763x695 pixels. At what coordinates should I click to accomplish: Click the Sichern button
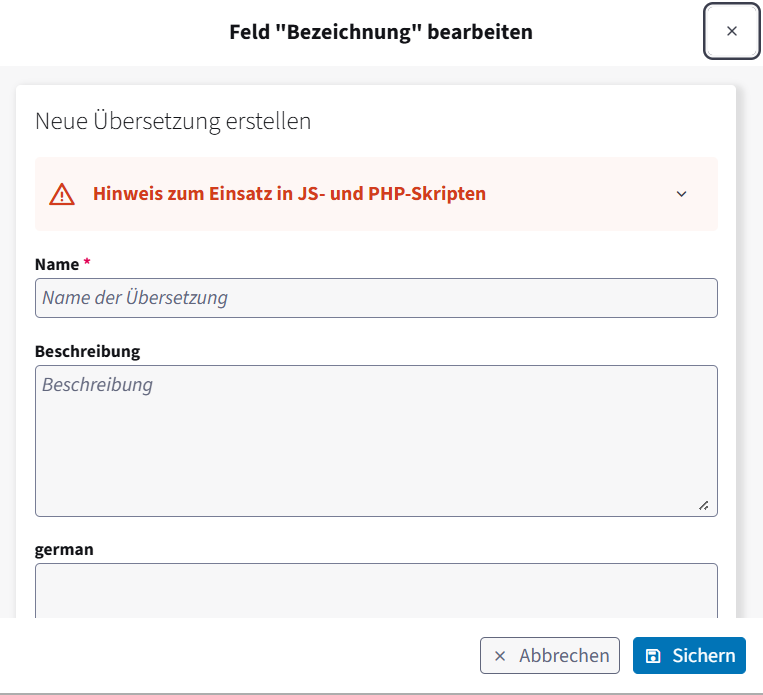pos(689,656)
